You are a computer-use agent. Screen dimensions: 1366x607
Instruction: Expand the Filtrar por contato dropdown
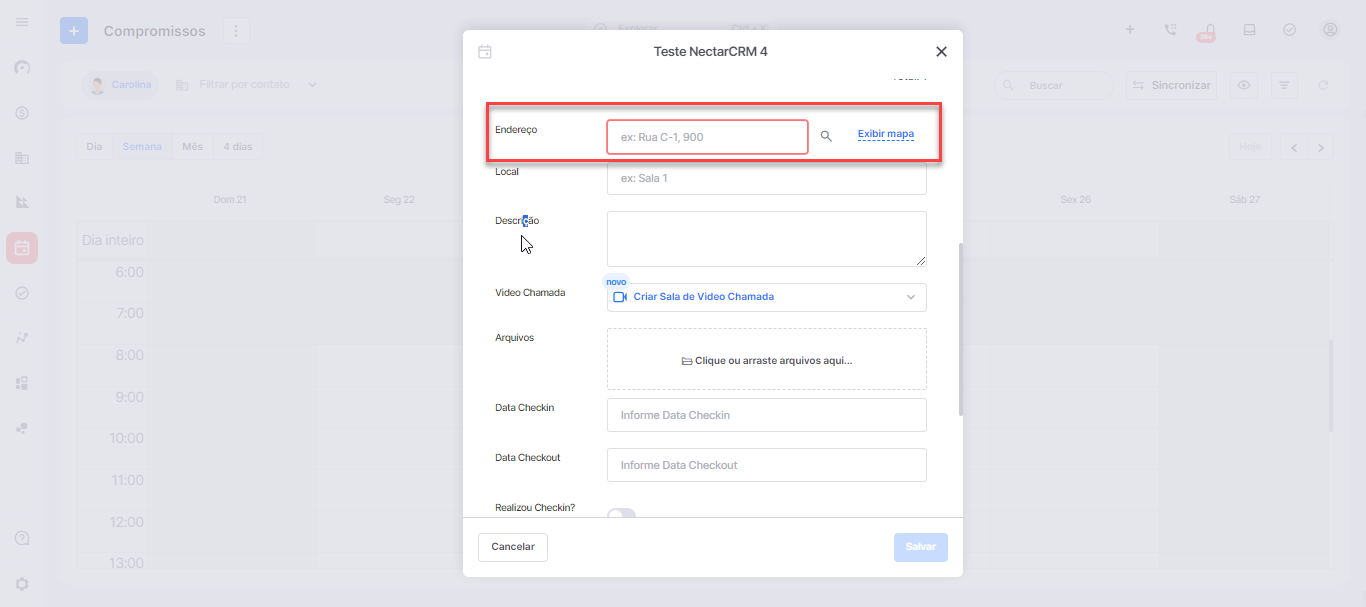pyautogui.click(x=312, y=85)
